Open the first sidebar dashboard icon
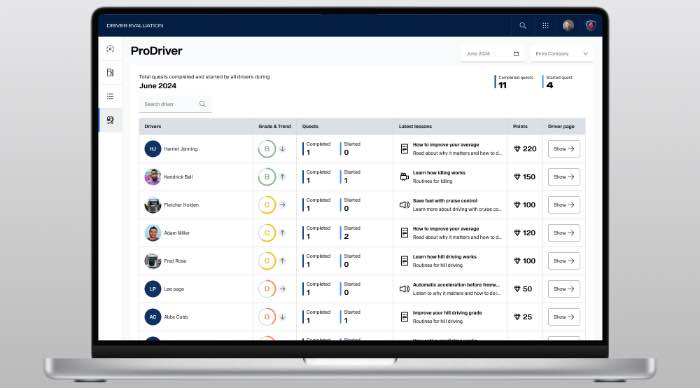 coord(110,49)
